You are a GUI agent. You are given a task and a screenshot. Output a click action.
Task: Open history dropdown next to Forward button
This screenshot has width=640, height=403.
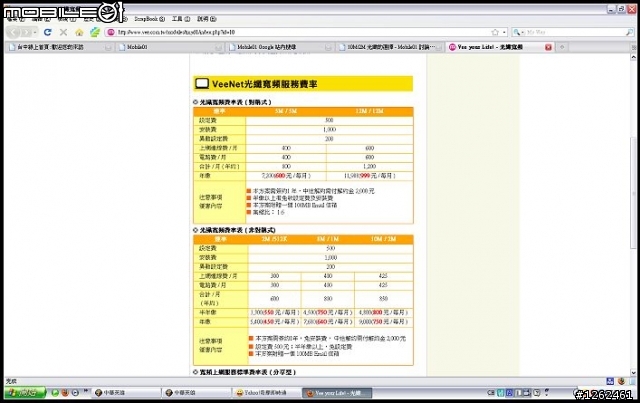(35, 32)
